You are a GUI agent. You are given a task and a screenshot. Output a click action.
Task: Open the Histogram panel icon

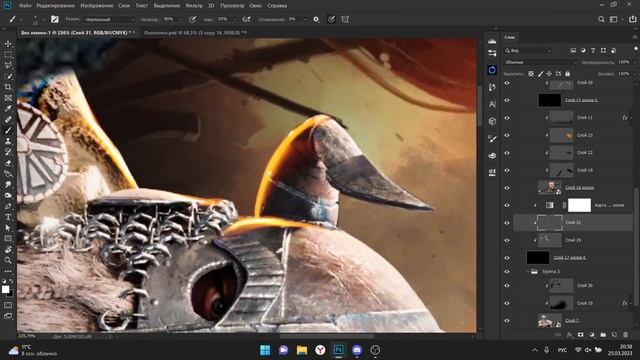coord(492,41)
